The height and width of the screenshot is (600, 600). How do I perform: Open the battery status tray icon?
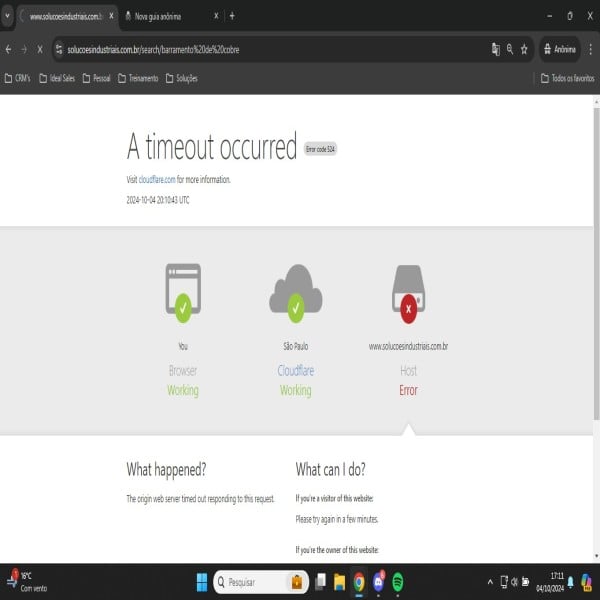[526, 582]
